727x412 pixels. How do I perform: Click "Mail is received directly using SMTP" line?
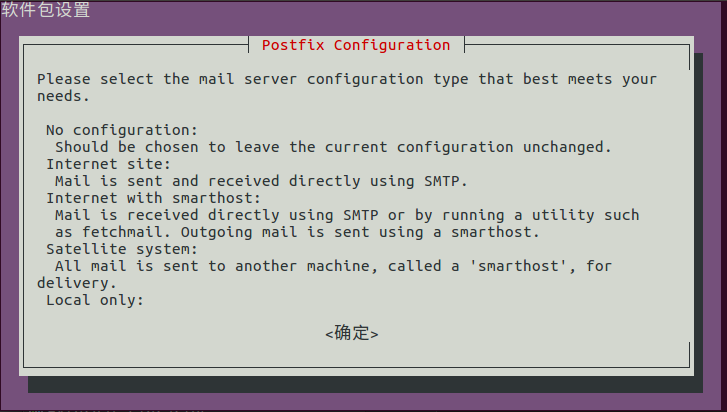(x=347, y=216)
